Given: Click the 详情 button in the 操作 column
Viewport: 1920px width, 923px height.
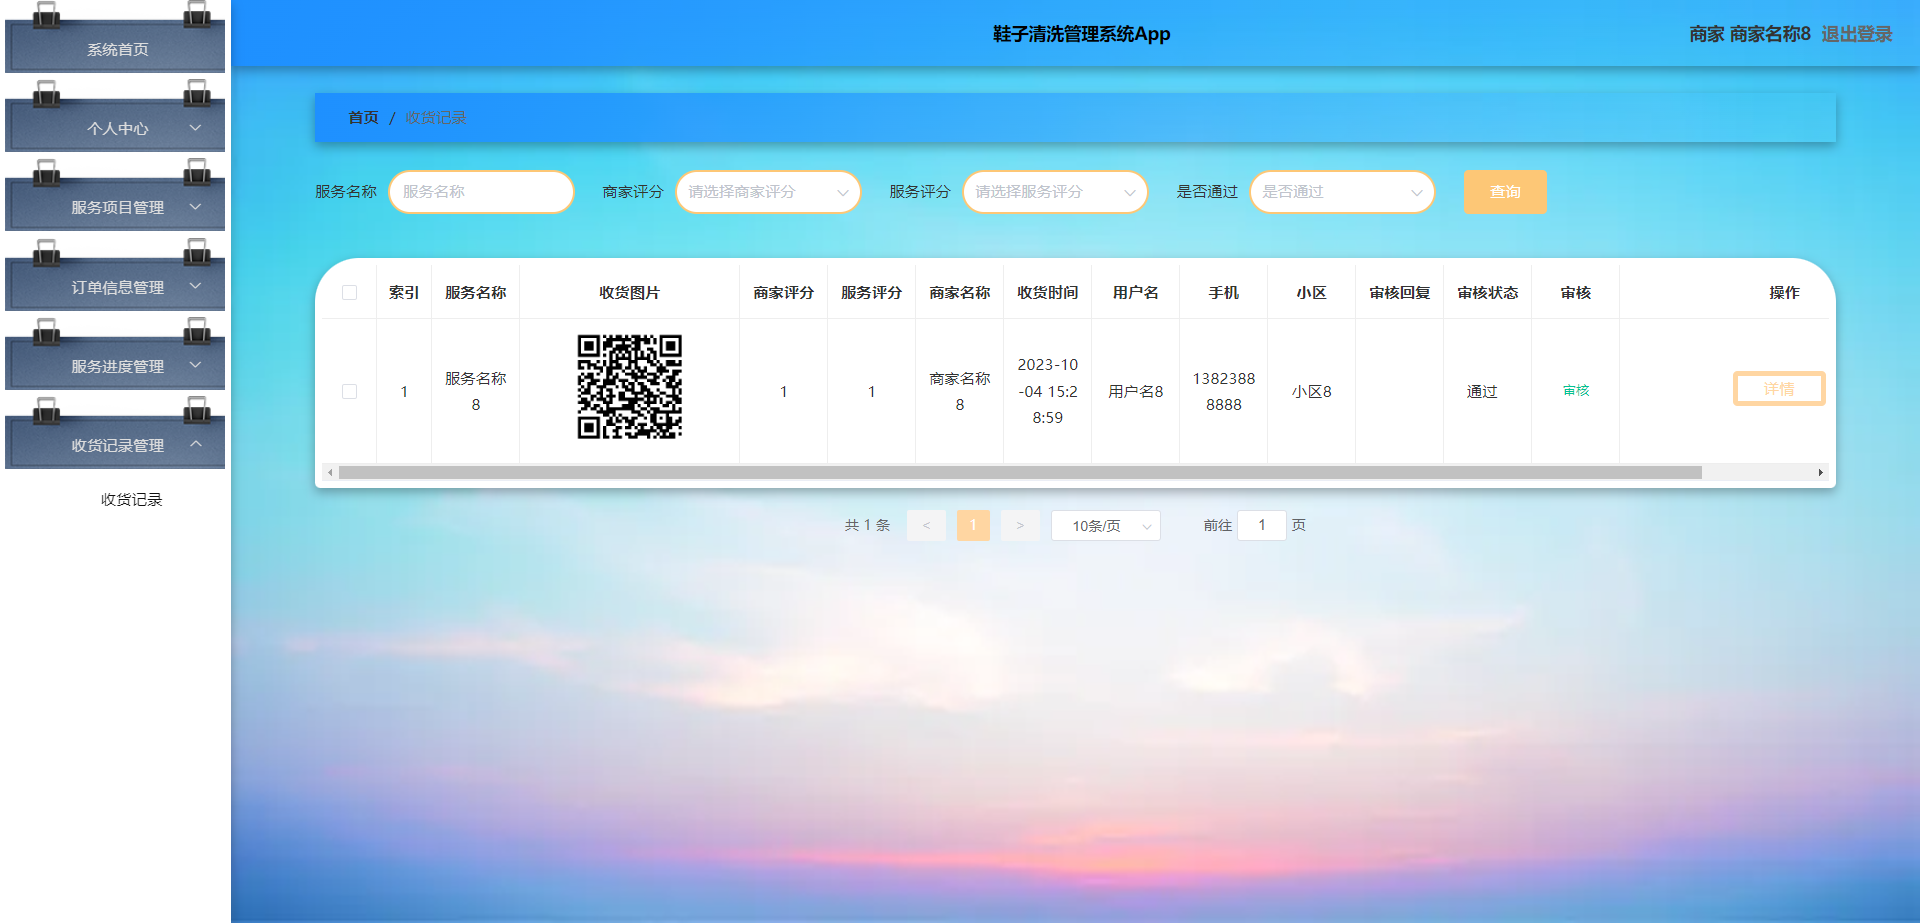Looking at the screenshot, I should click(1778, 388).
